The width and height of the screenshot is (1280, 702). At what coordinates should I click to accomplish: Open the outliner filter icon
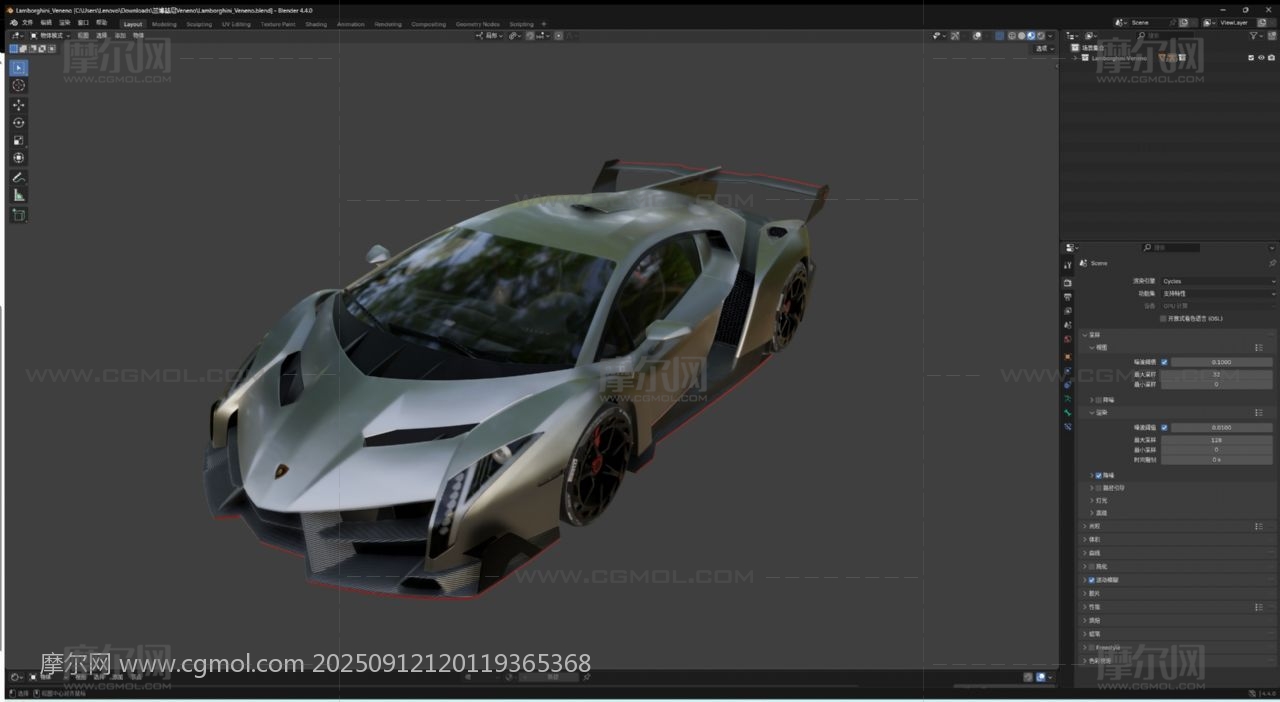[x=1253, y=35]
